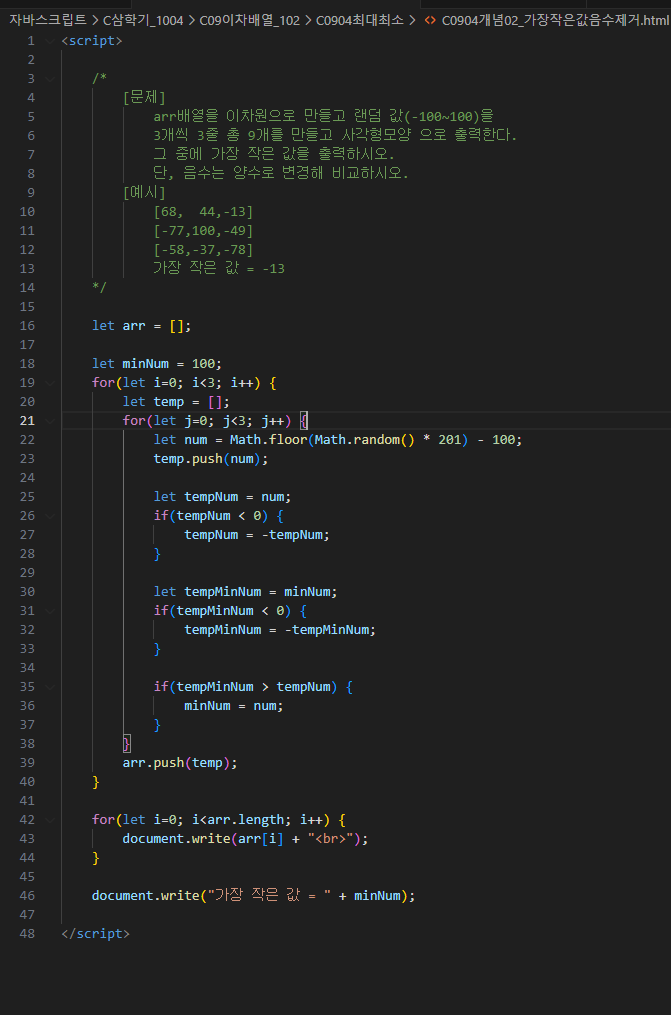Click the comment '가장 작은 값 = -13'
This screenshot has height=1015, width=671.
[x=219, y=268]
